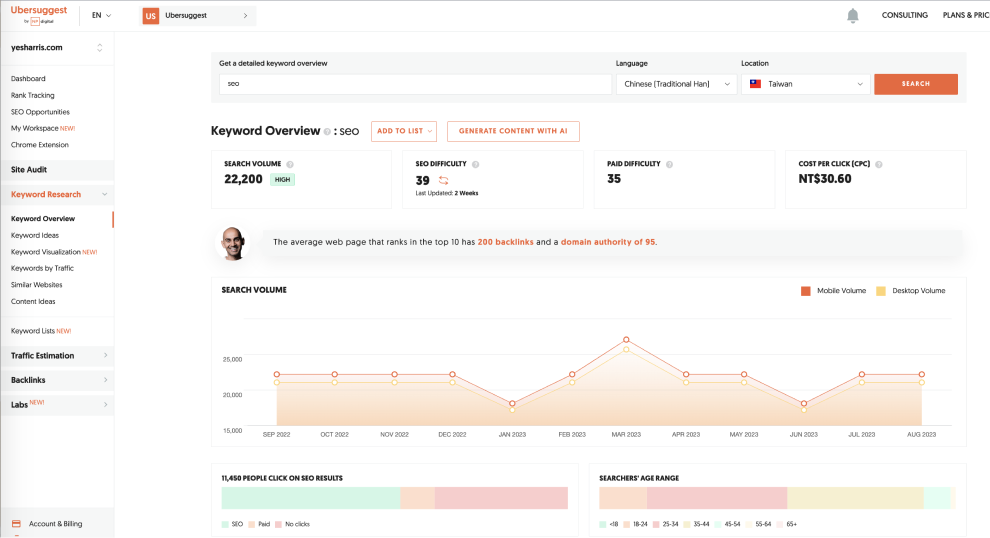Viewport: 990px width, 538px height.
Task: Expand the Backlinks section
Action: 57,380
